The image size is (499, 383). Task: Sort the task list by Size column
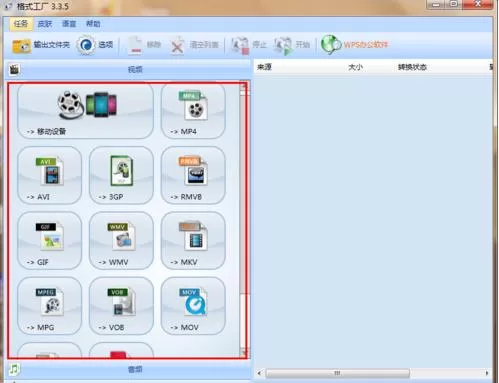pyautogui.click(x=355, y=67)
